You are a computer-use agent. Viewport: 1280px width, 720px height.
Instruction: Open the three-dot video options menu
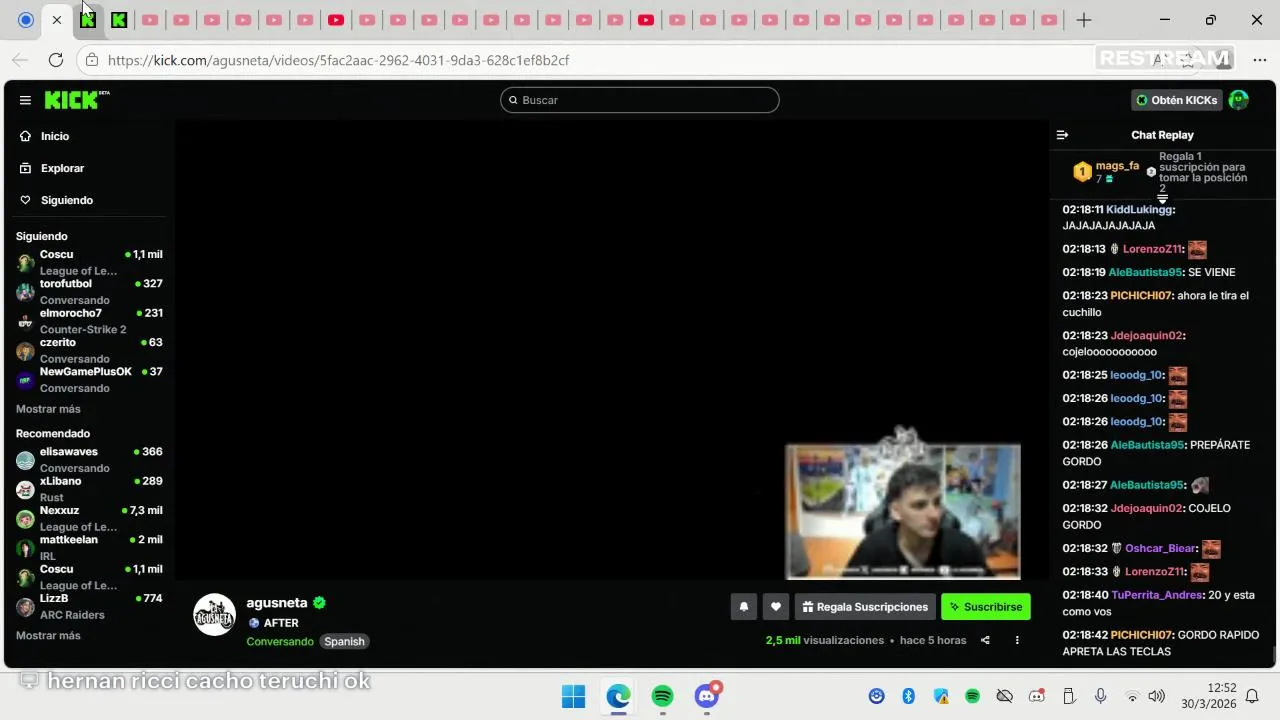(1017, 640)
